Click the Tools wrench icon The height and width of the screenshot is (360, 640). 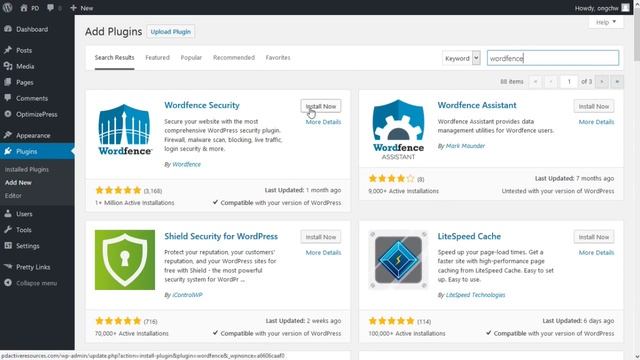8,230
